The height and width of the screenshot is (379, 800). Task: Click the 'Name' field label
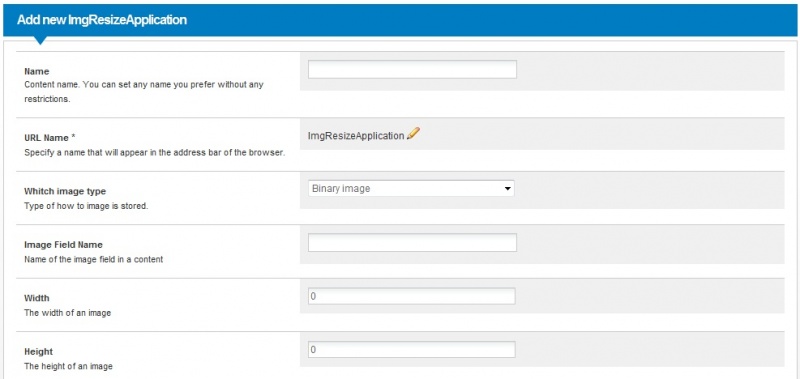click(x=37, y=71)
